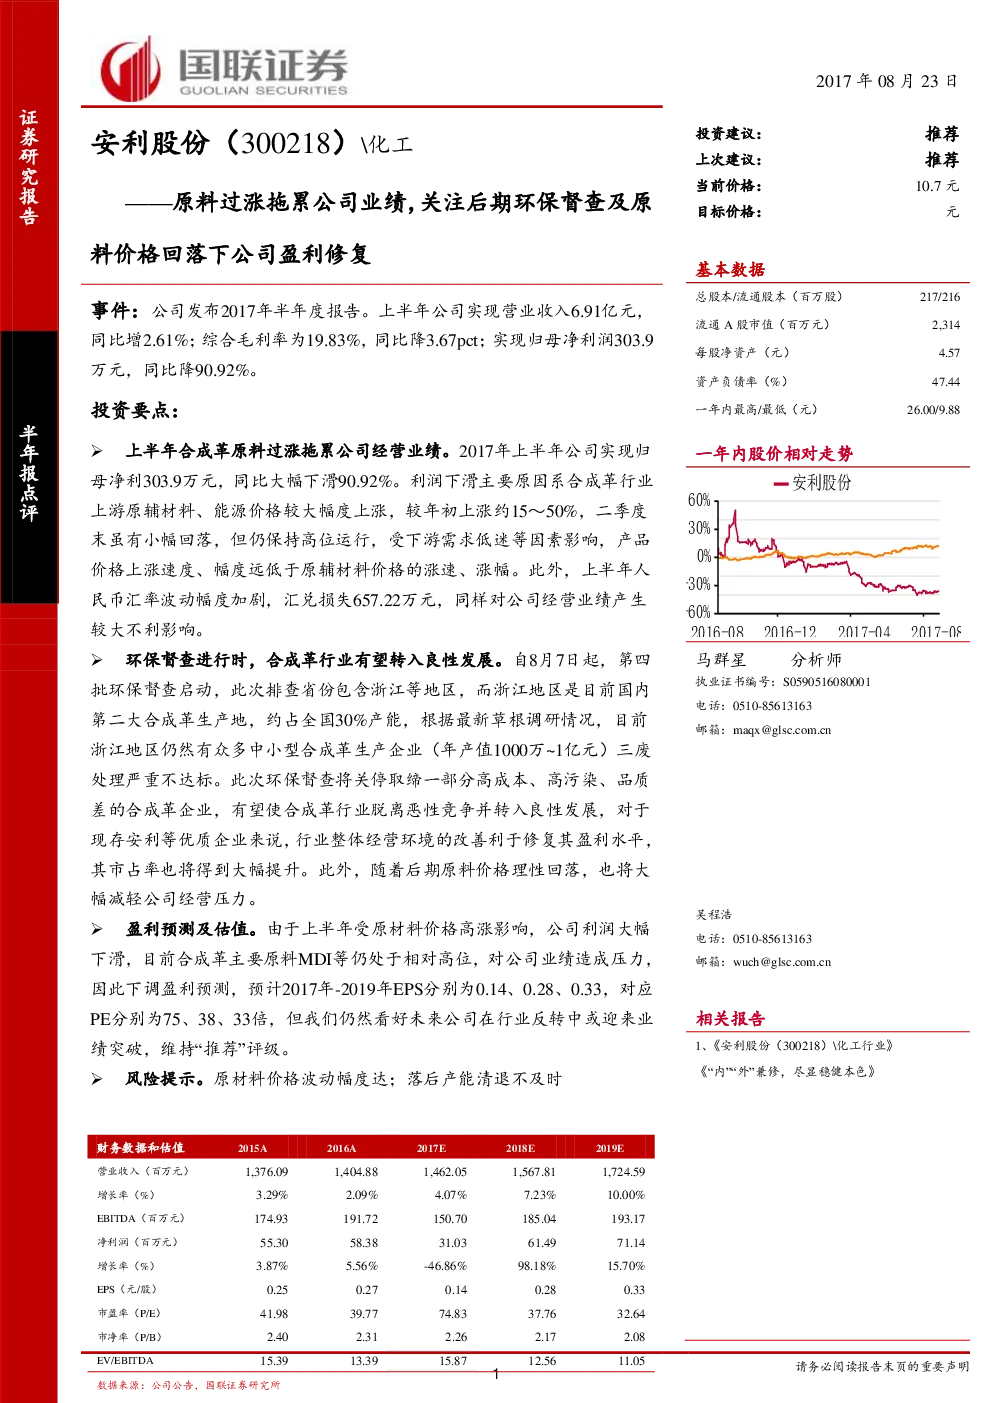992x1403 pixels.
Task: Click the 盈利预测及估值 bullet heading
Action: [x=193, y=929]
